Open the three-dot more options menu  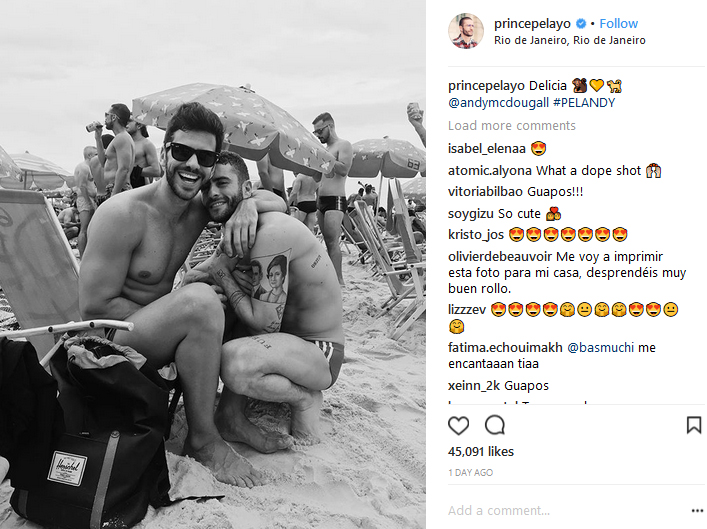(x=697, y=511)
